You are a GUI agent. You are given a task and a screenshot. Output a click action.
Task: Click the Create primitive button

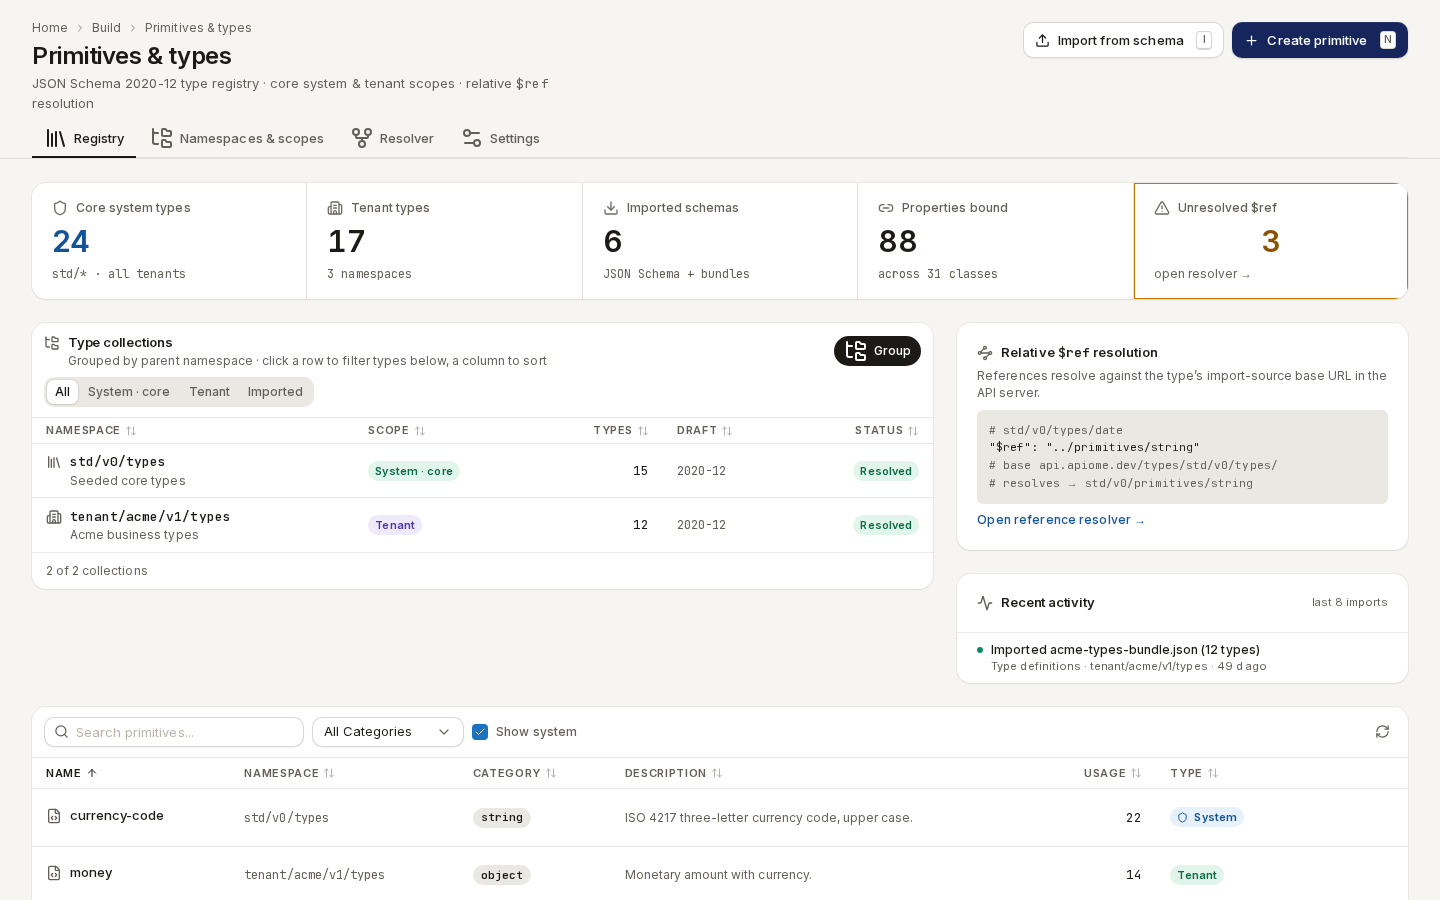point(1320,40)
